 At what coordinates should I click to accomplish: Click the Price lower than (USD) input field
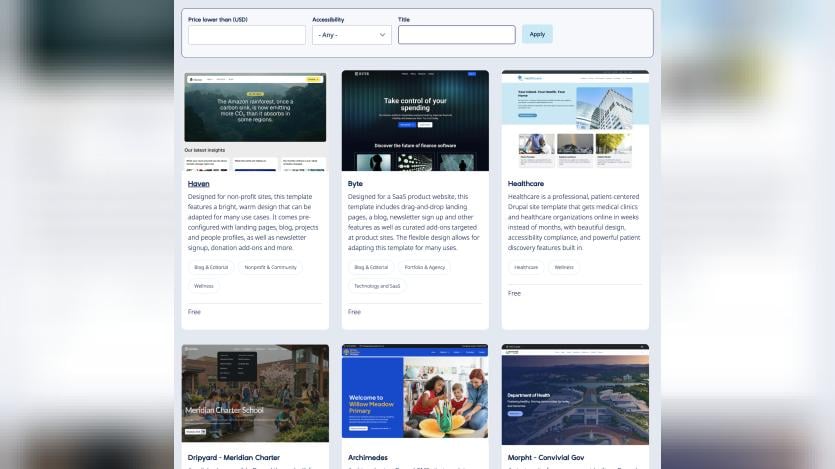(247, 35)
